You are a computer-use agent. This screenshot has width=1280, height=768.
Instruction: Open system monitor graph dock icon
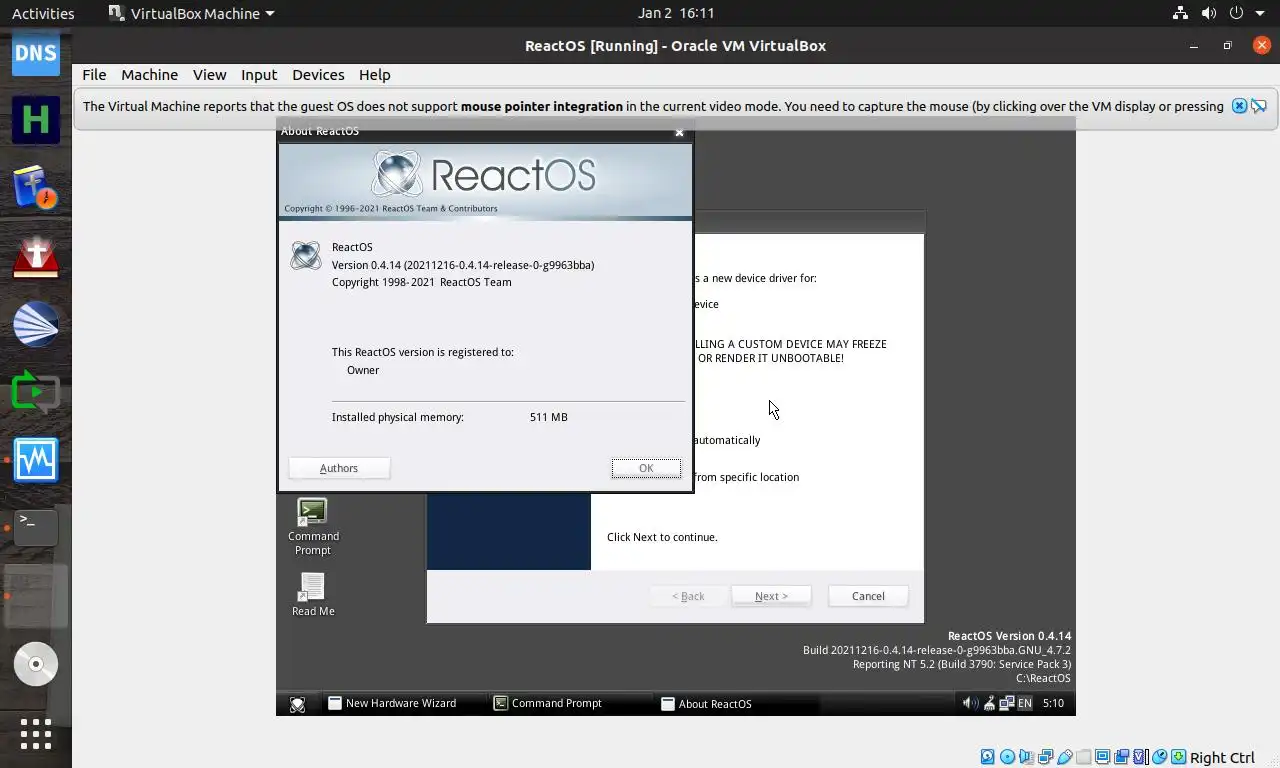(36, 460)
